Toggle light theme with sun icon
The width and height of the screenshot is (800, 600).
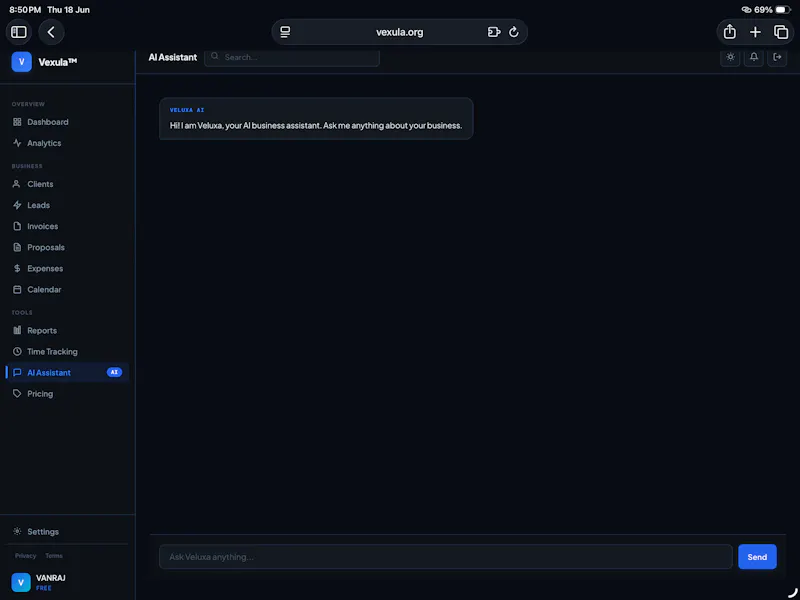(730, 57)
